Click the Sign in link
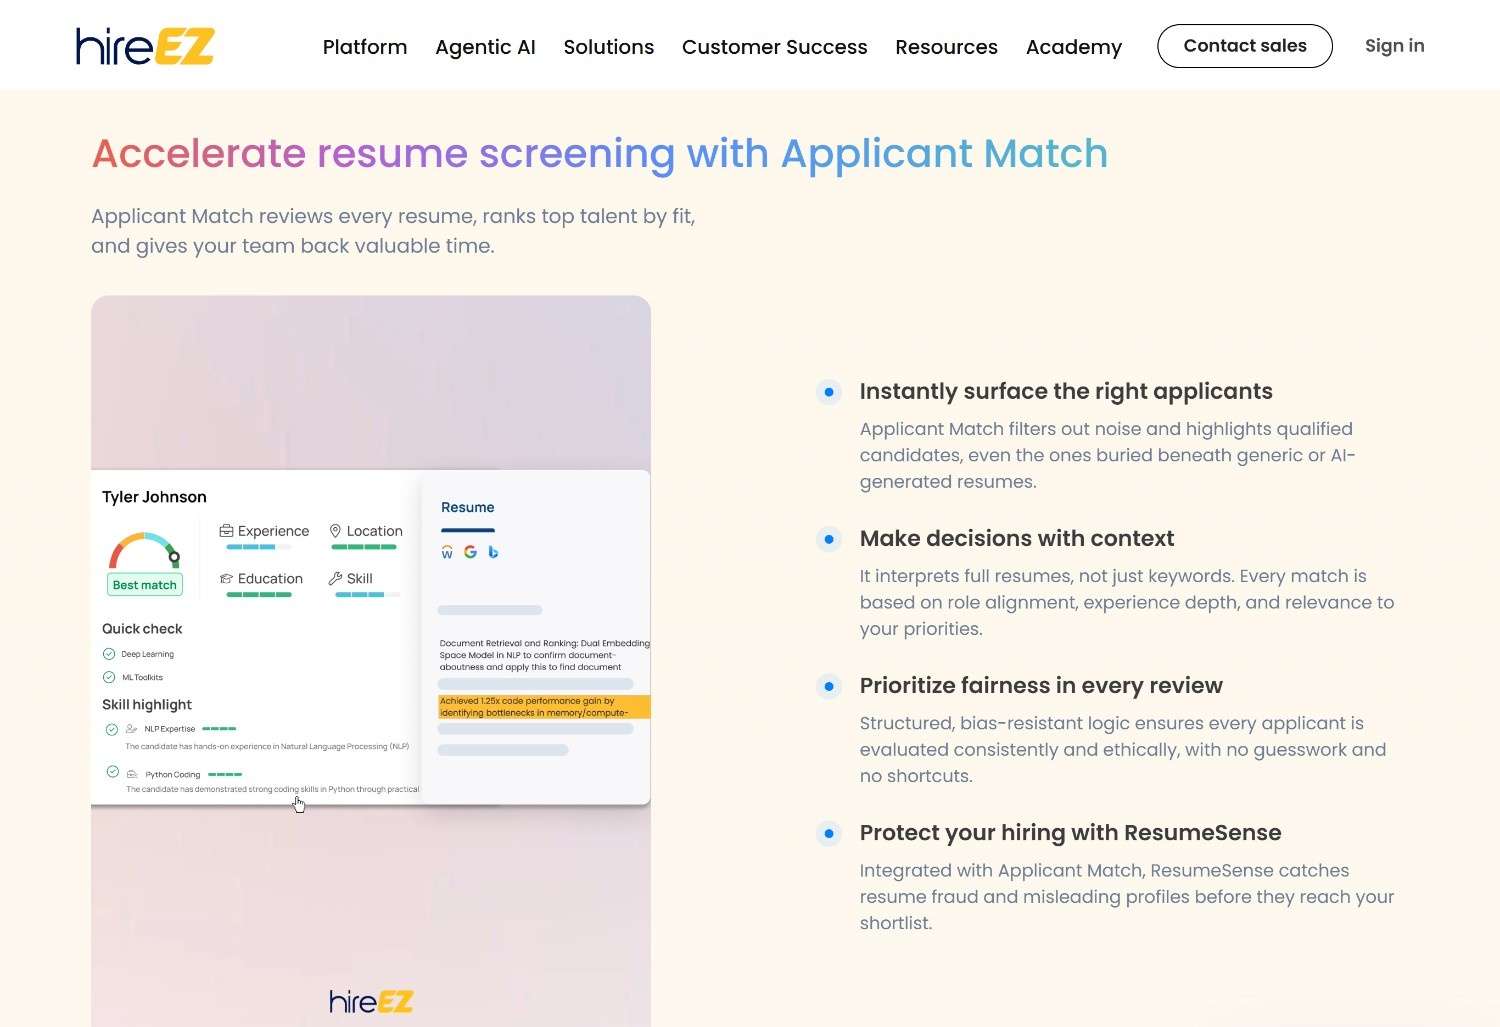The width and height of the screenshot is (1500, 1027). (x=1394, y=46)
